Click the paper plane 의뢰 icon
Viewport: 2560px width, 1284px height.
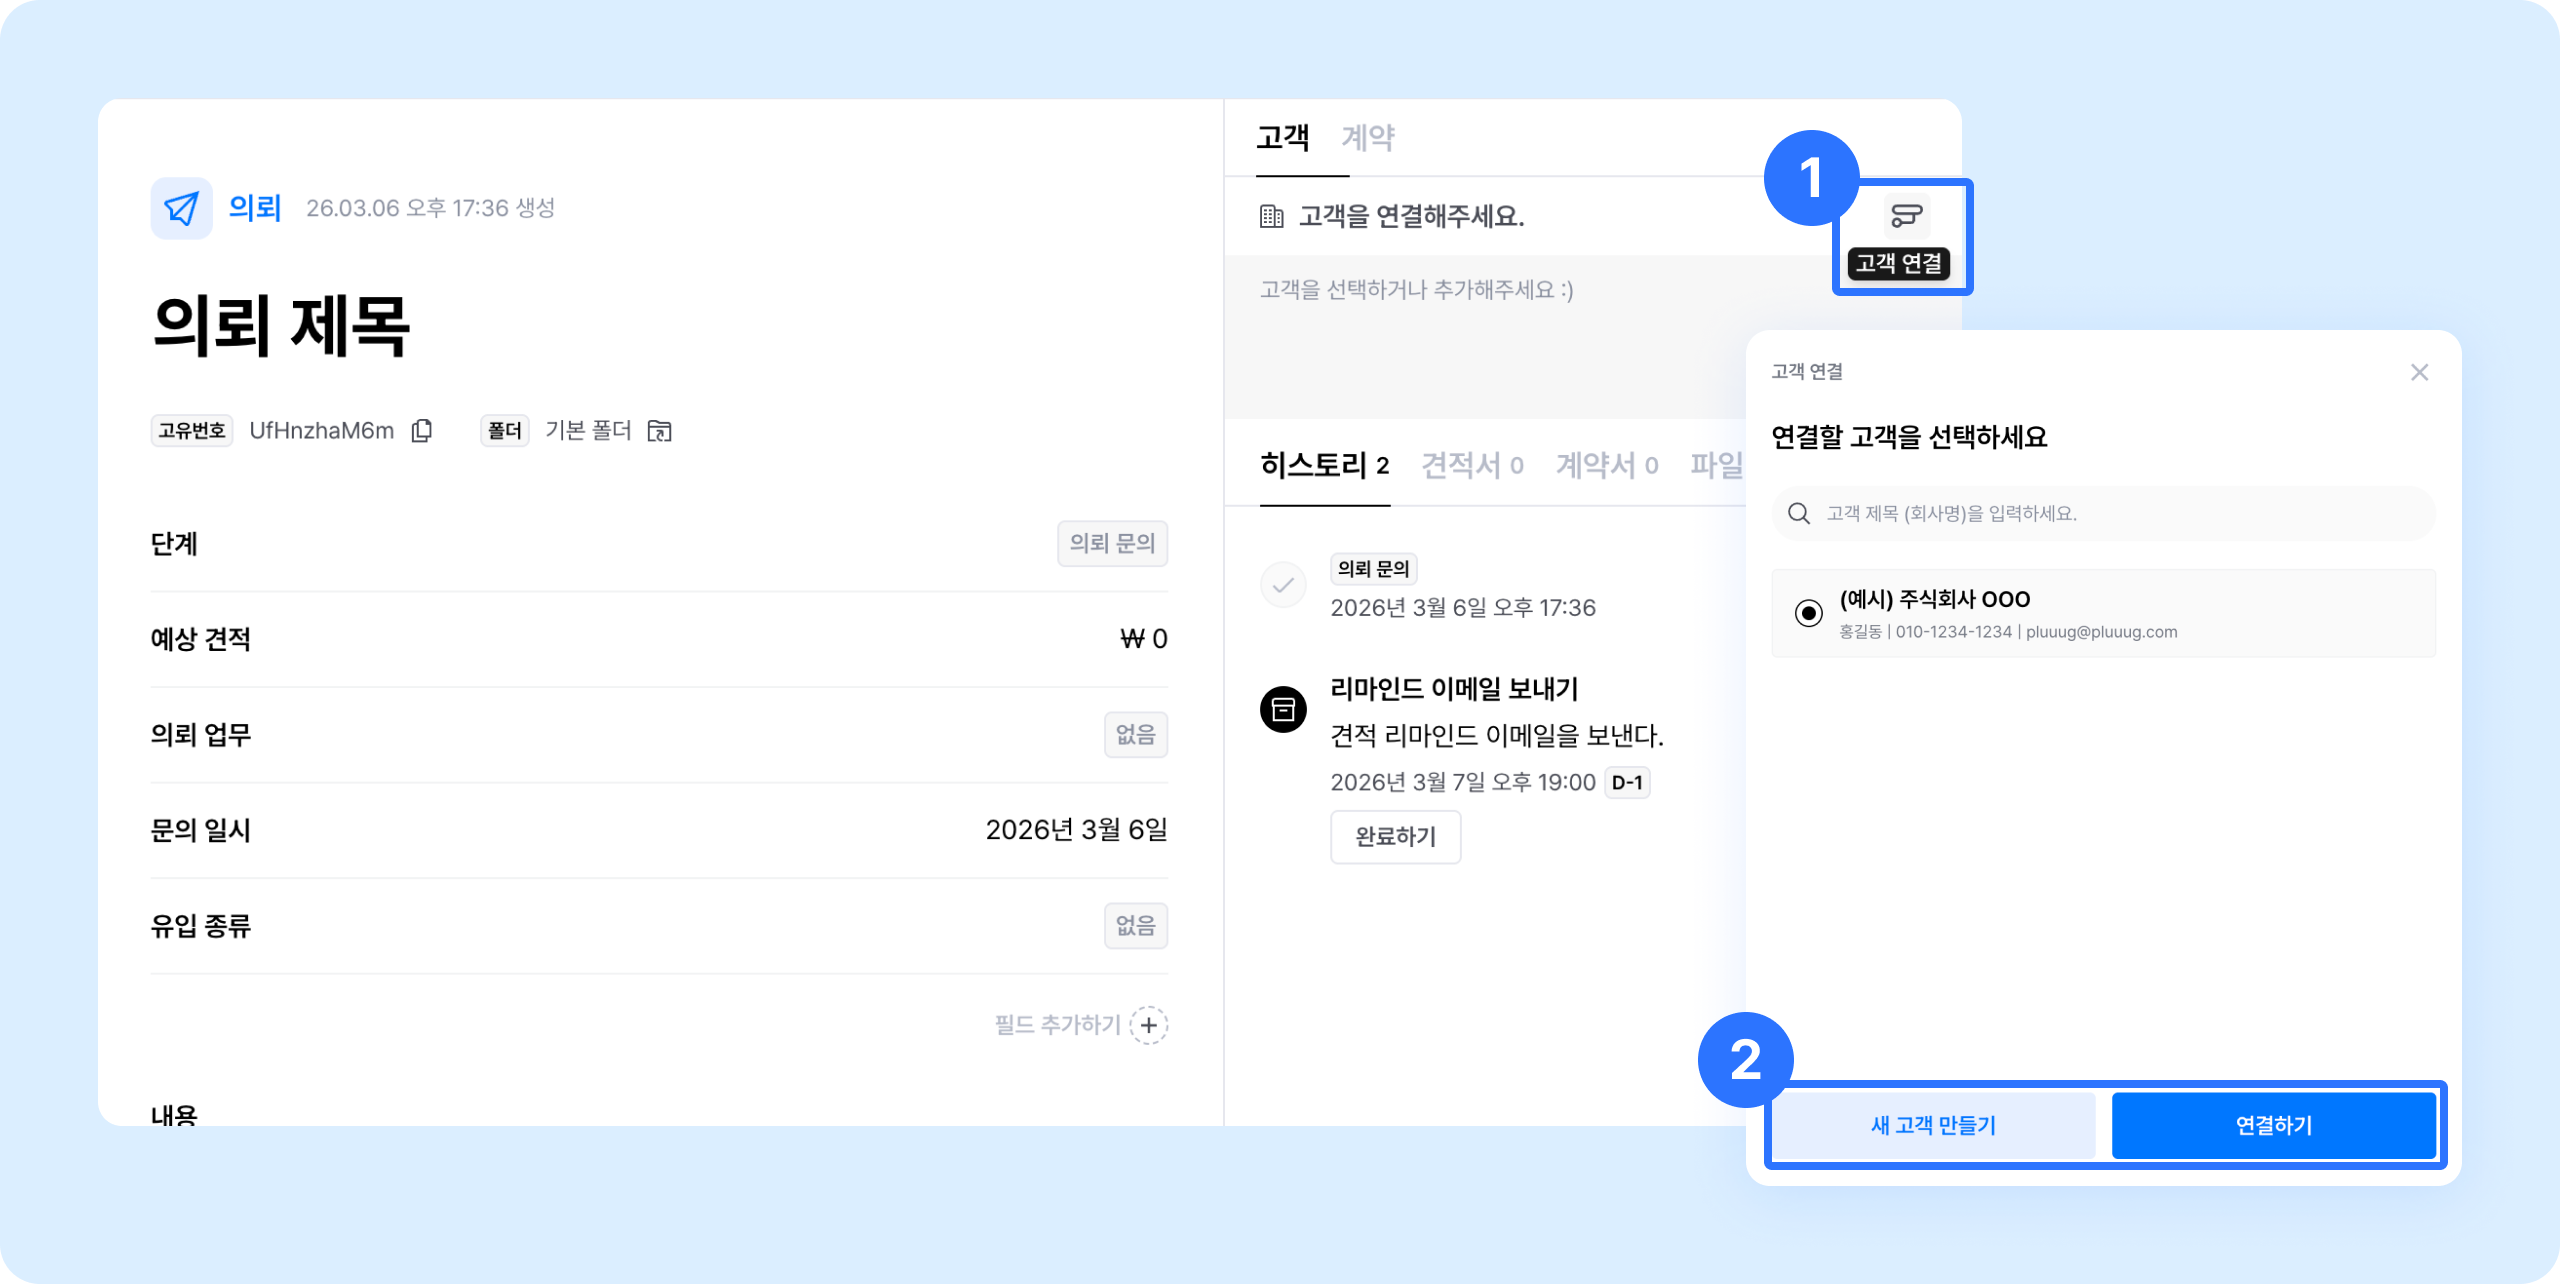pyautogui.click(x=181, y=208)
